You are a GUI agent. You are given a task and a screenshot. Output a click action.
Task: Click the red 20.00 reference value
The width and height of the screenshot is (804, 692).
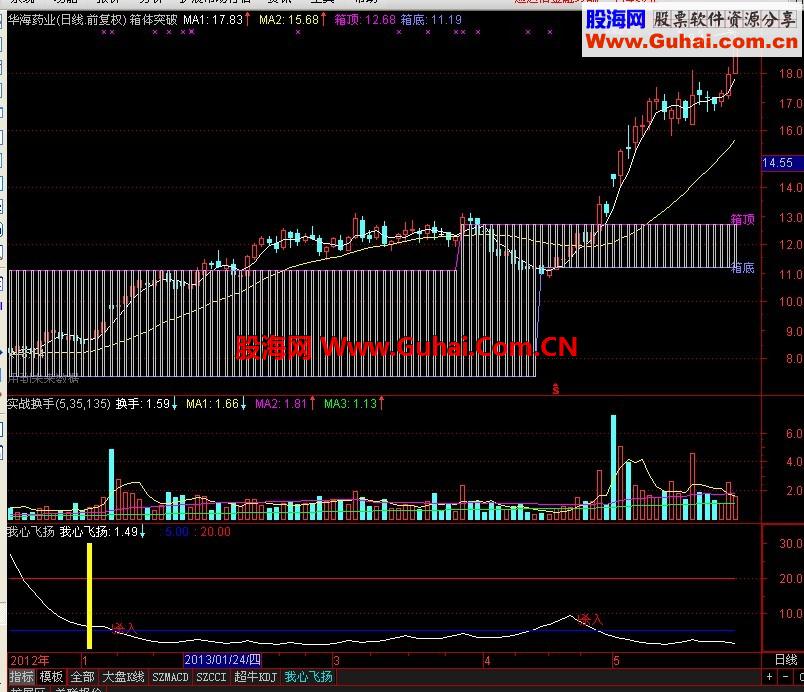(215, 532)
